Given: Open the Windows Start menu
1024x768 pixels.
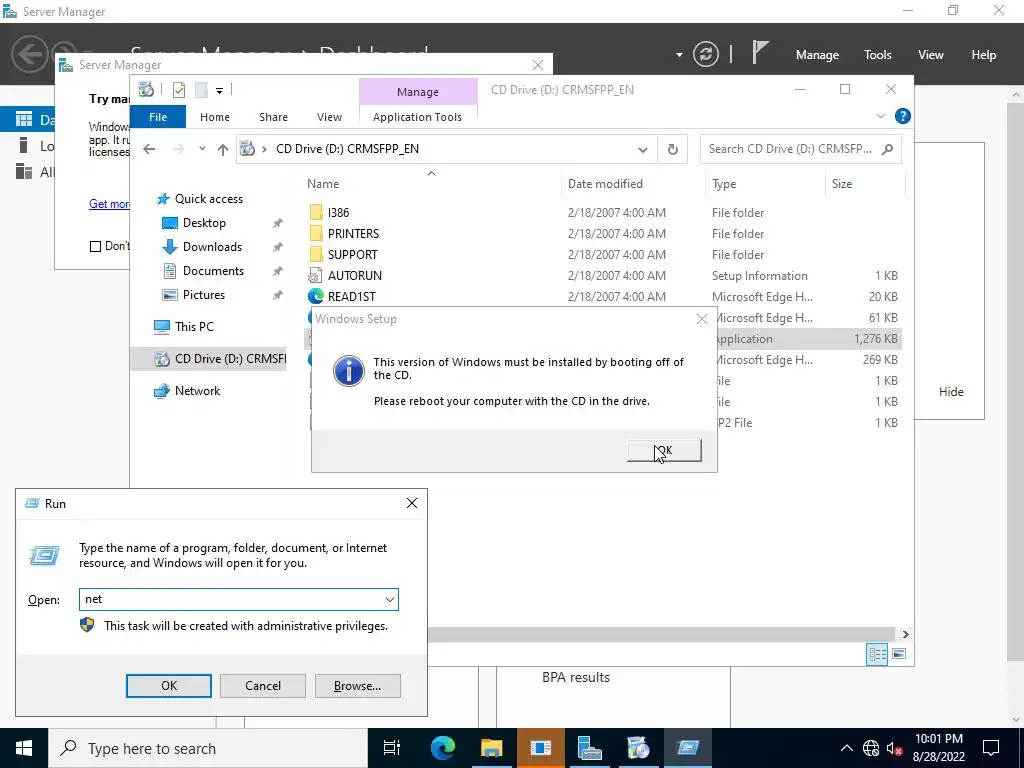Looking at the screenshot, I should tap(24, 748).
